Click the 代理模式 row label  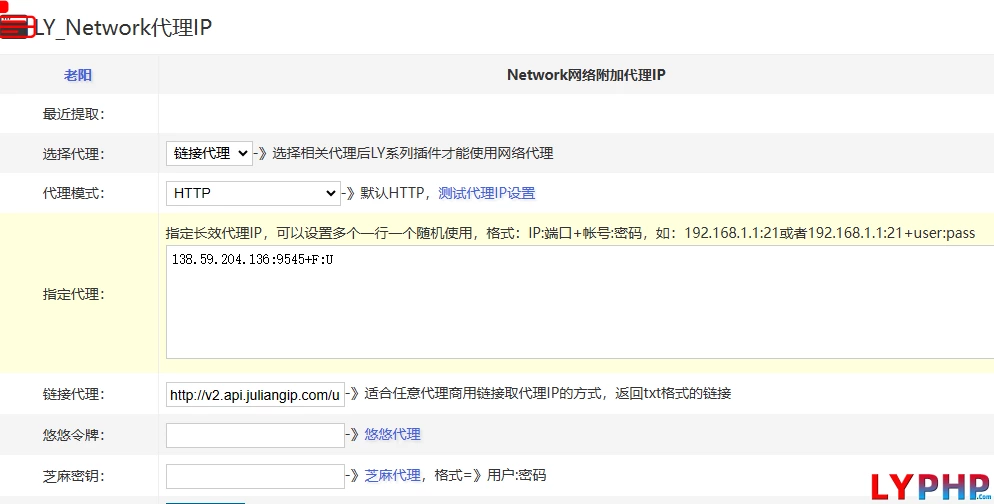coord(73,193)
